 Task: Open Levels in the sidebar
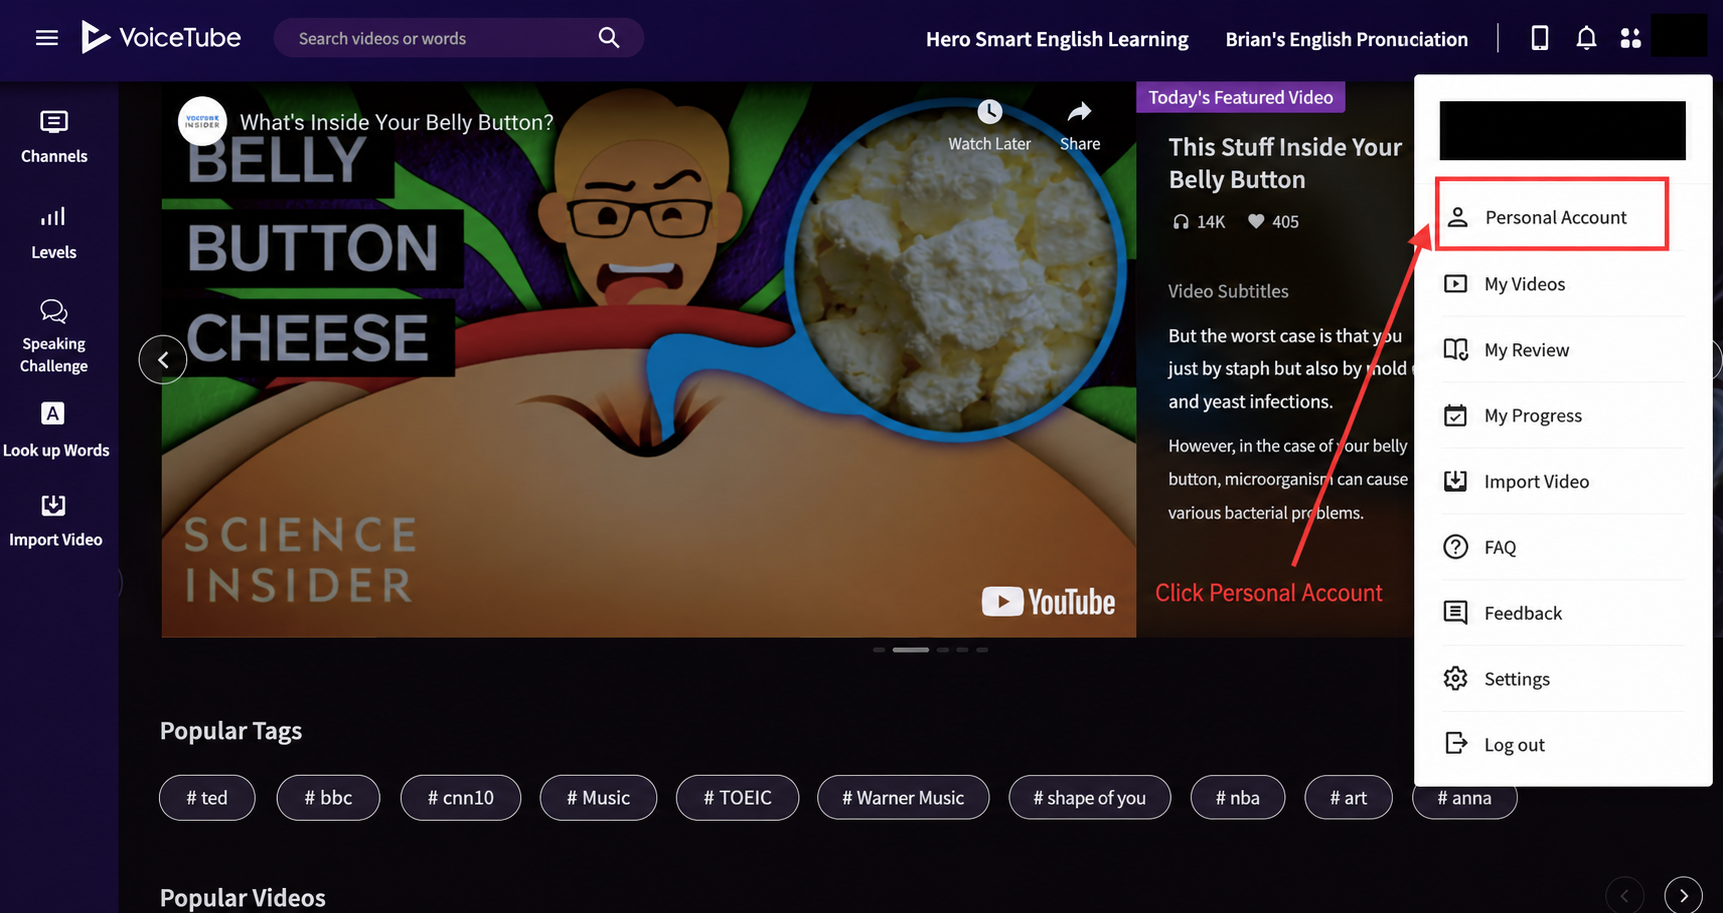[x=54, y=233]
